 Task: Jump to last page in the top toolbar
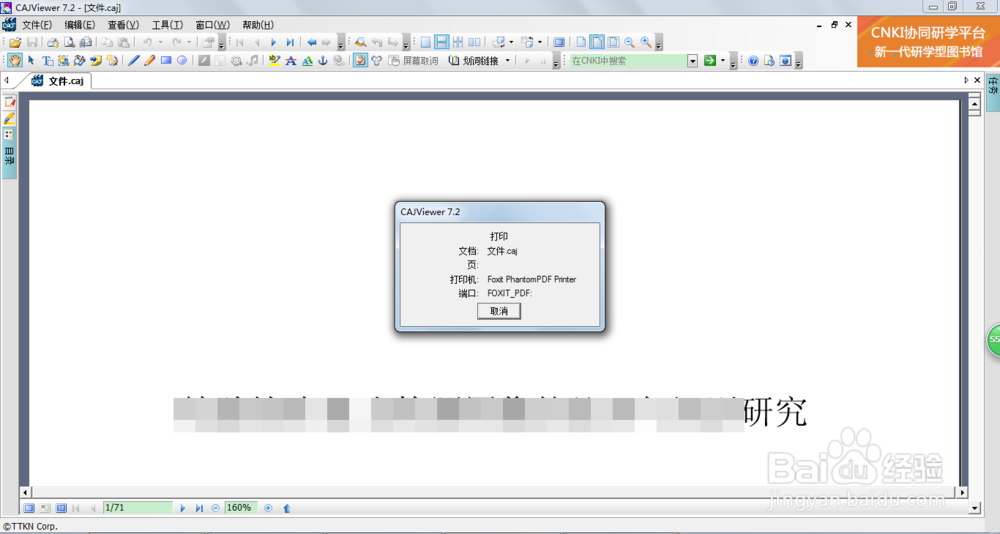pos(290,42)
